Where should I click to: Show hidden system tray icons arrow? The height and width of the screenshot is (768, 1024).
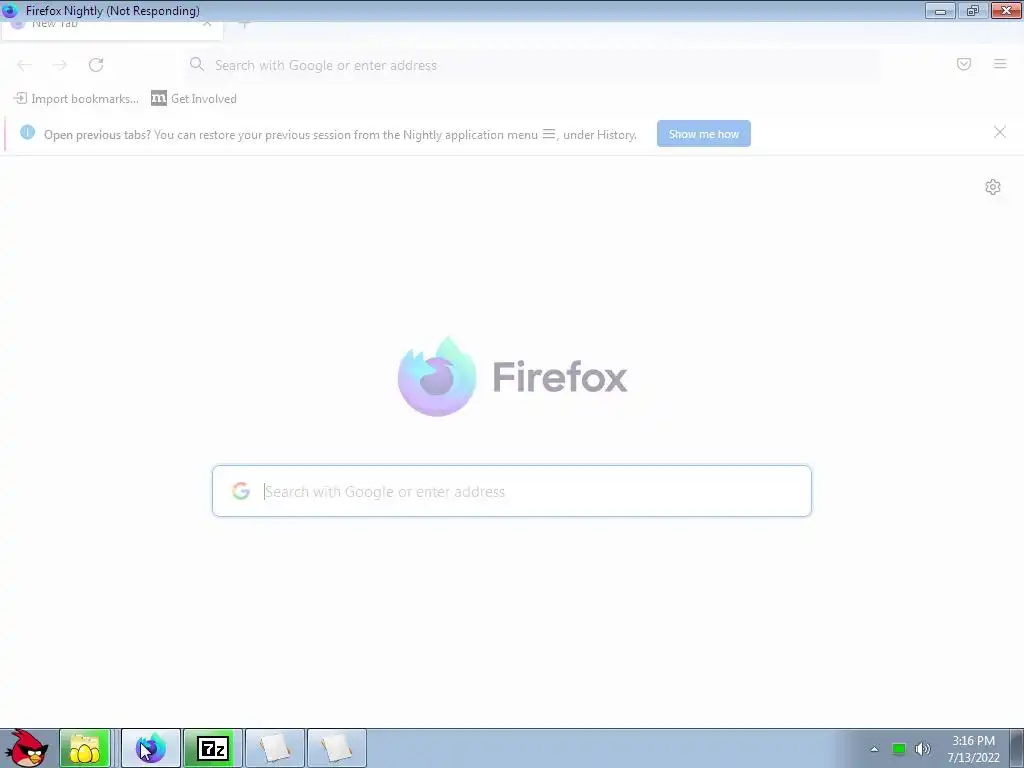coord(874,749)
